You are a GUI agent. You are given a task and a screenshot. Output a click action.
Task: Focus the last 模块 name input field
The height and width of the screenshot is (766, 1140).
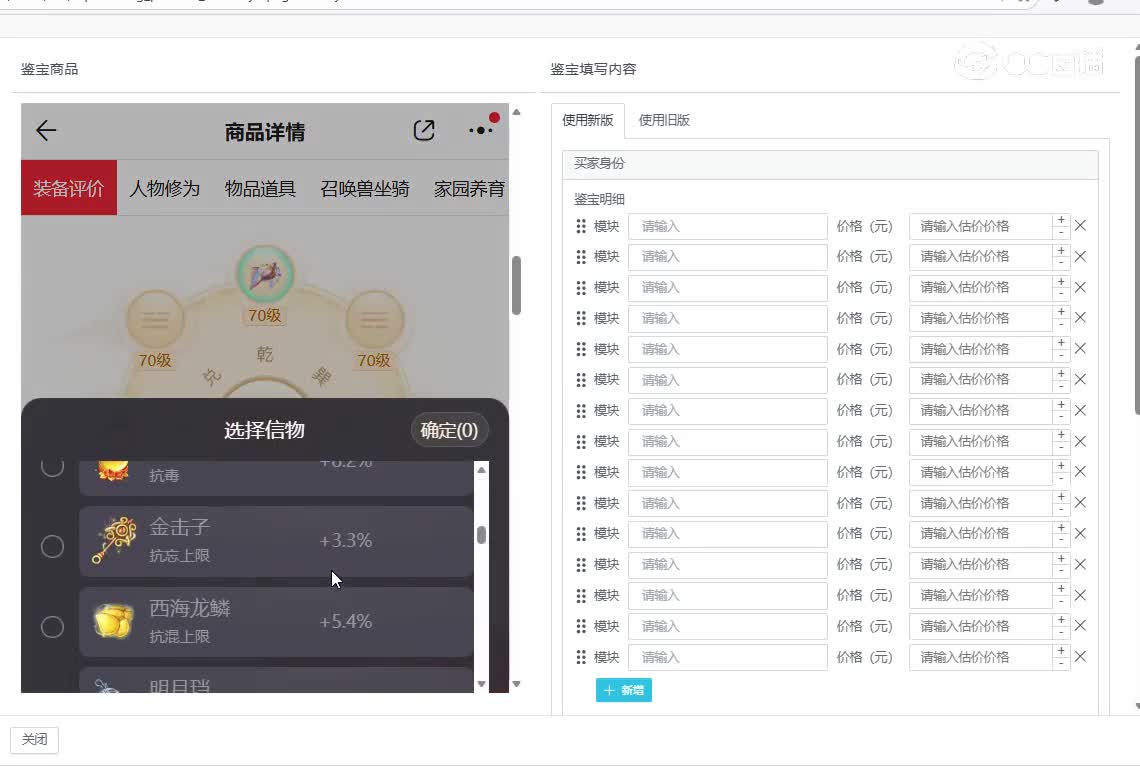pyautogui.click(x=728, y=657)
